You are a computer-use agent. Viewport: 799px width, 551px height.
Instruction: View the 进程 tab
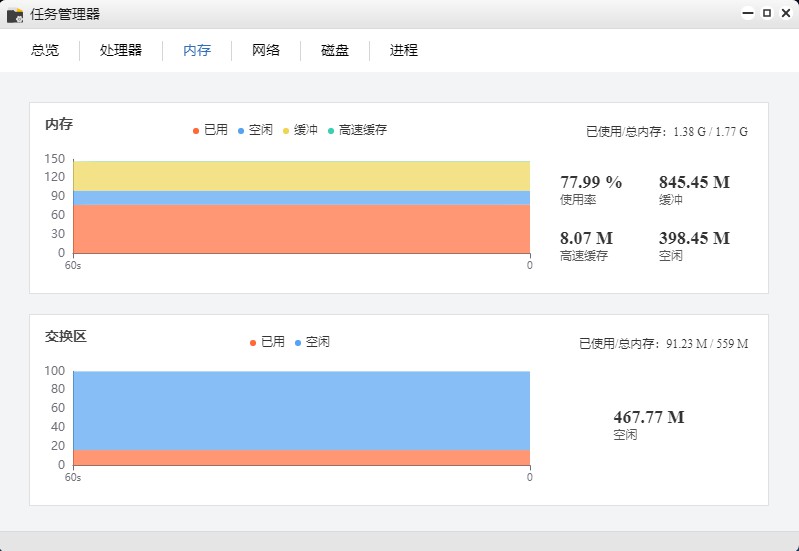(404, 50)
